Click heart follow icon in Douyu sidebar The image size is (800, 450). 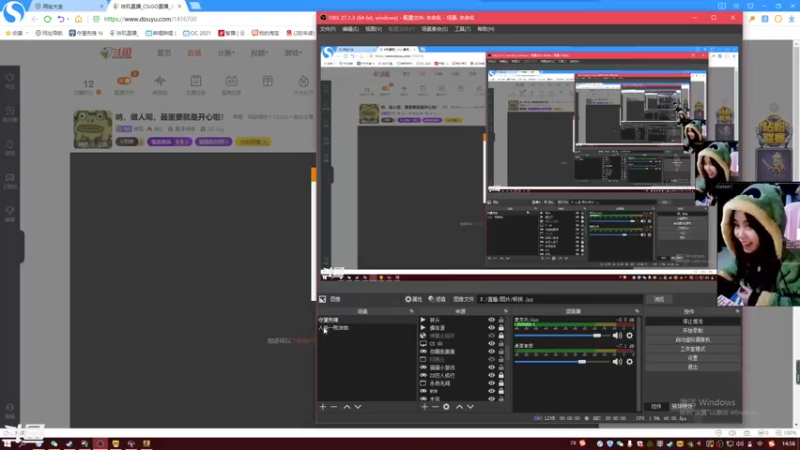[x=10, y=78]
